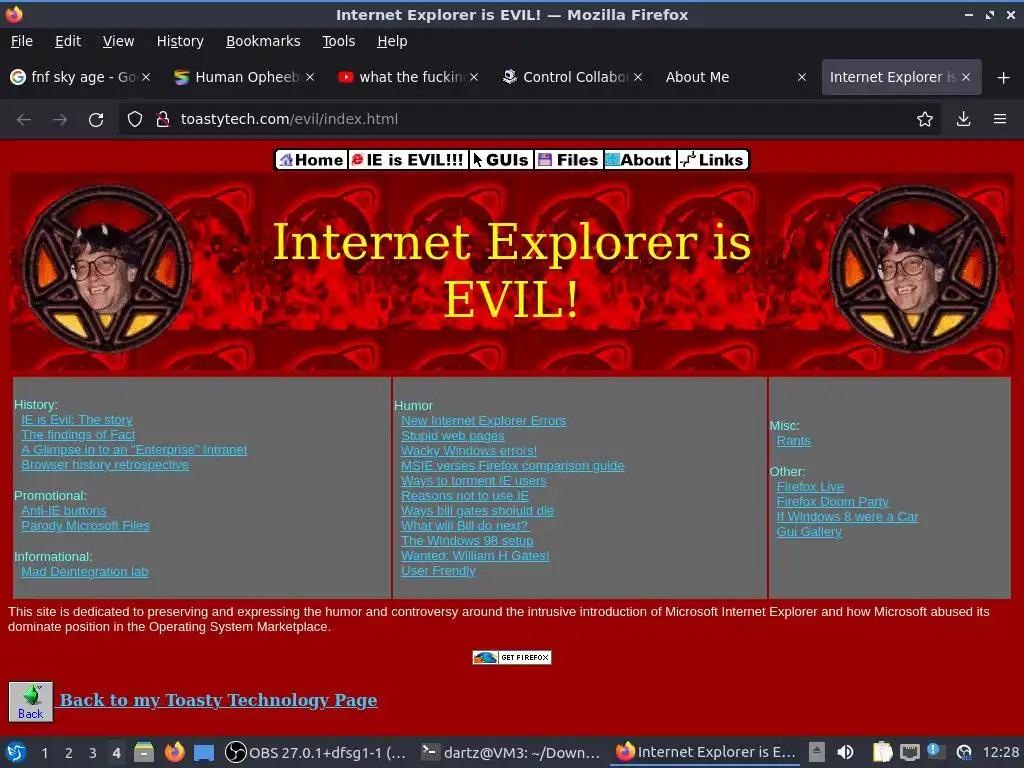The width and height of the screenshot is (1024, 768).
Task: Open the Help menu
Action: click(392, 41)
